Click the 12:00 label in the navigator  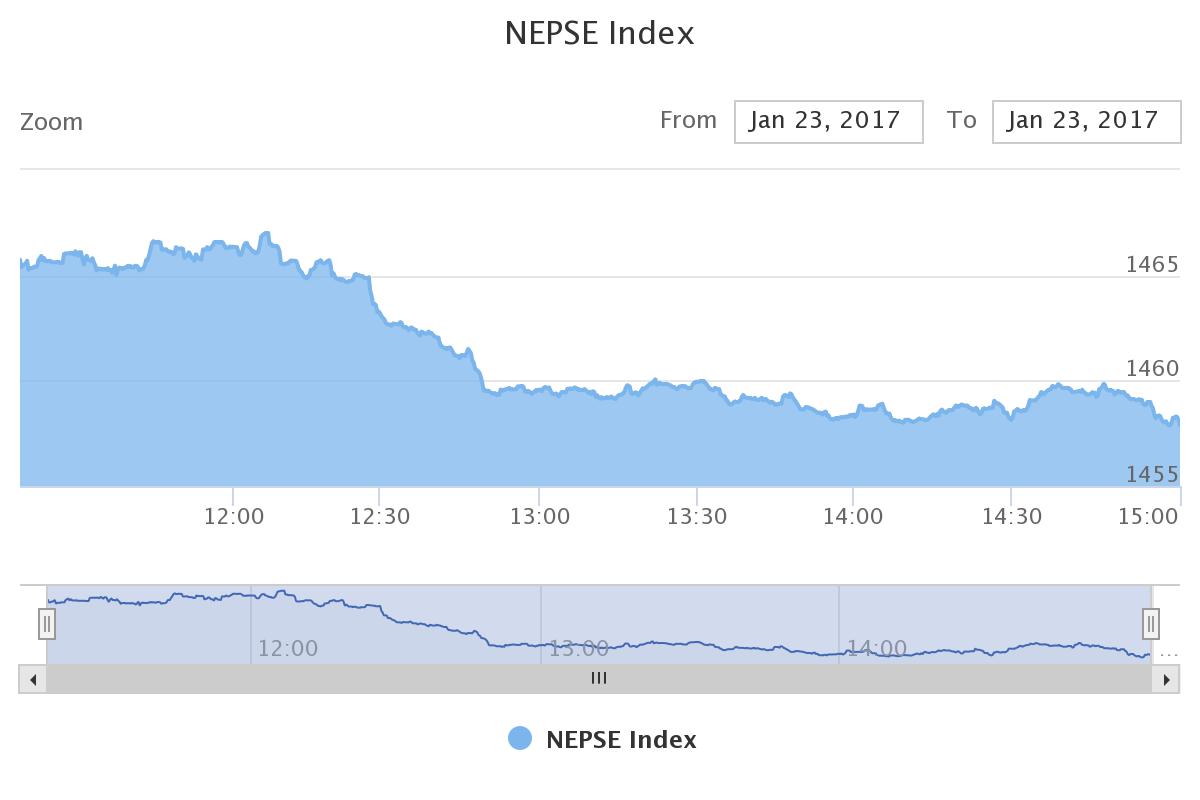pos(288,649)
